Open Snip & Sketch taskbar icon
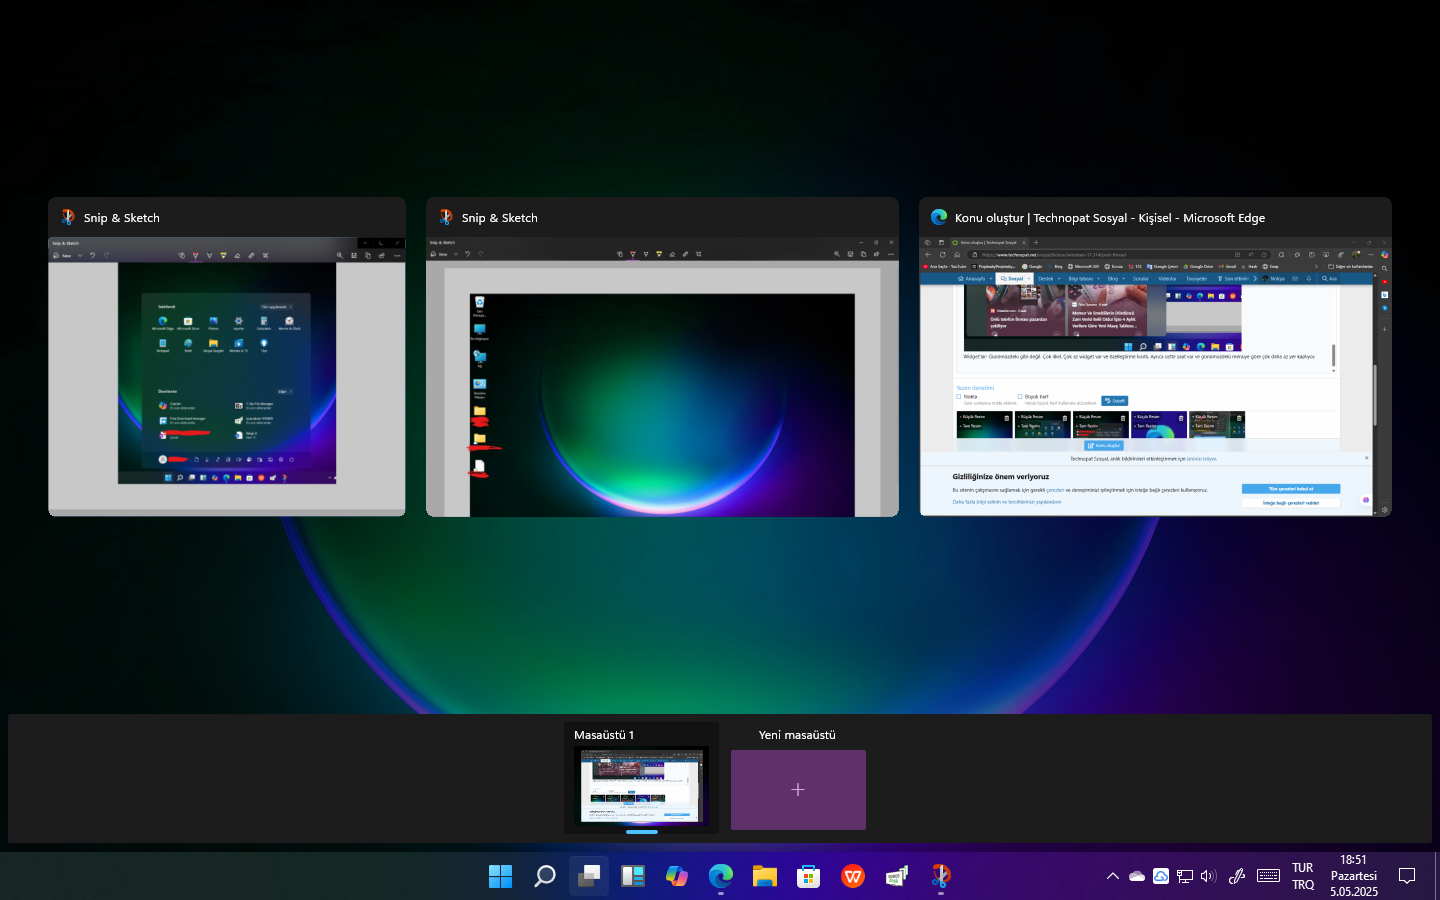The width and height of the screenshot is (1440, 900). [x=941, y=876]
